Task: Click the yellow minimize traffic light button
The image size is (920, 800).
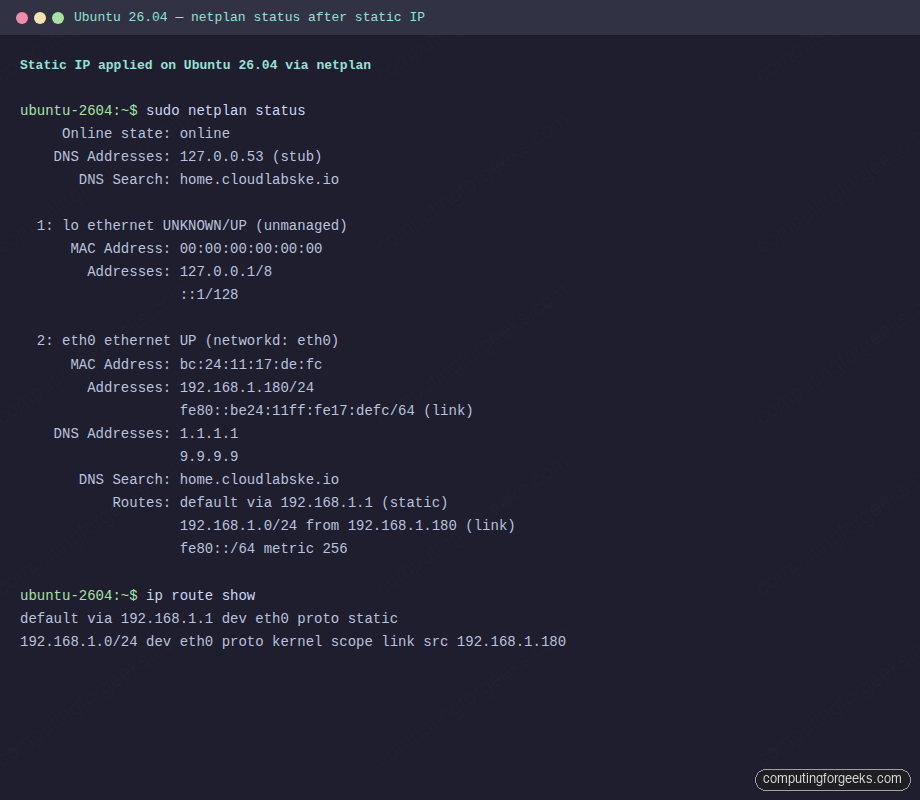Action: pyautogui.click(x=39, y=17)
